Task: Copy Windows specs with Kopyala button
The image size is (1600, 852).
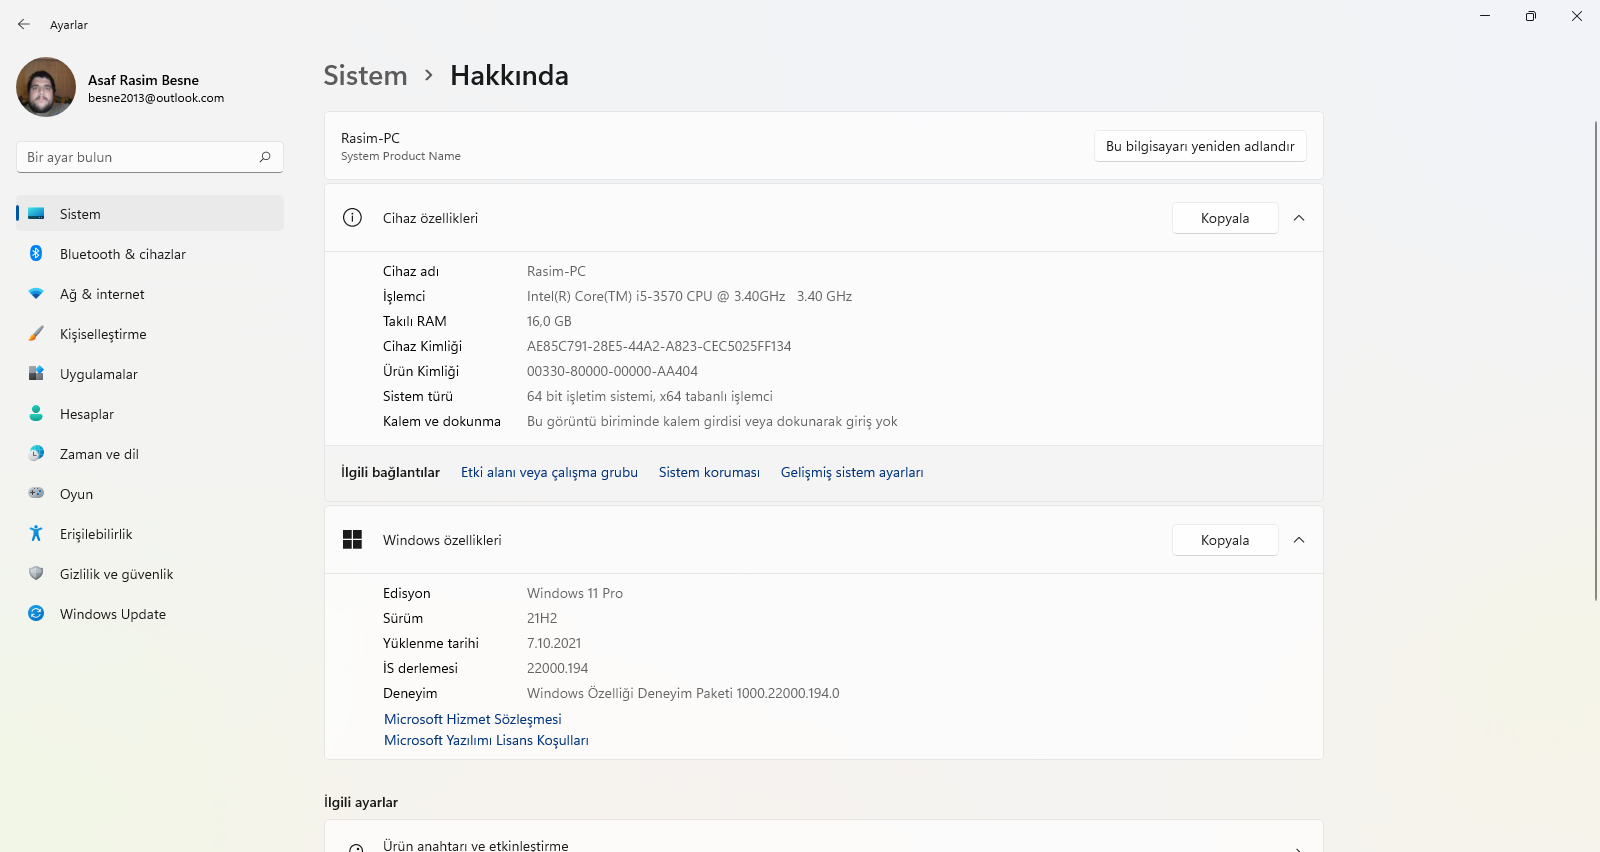Action: coord(1225,540)
